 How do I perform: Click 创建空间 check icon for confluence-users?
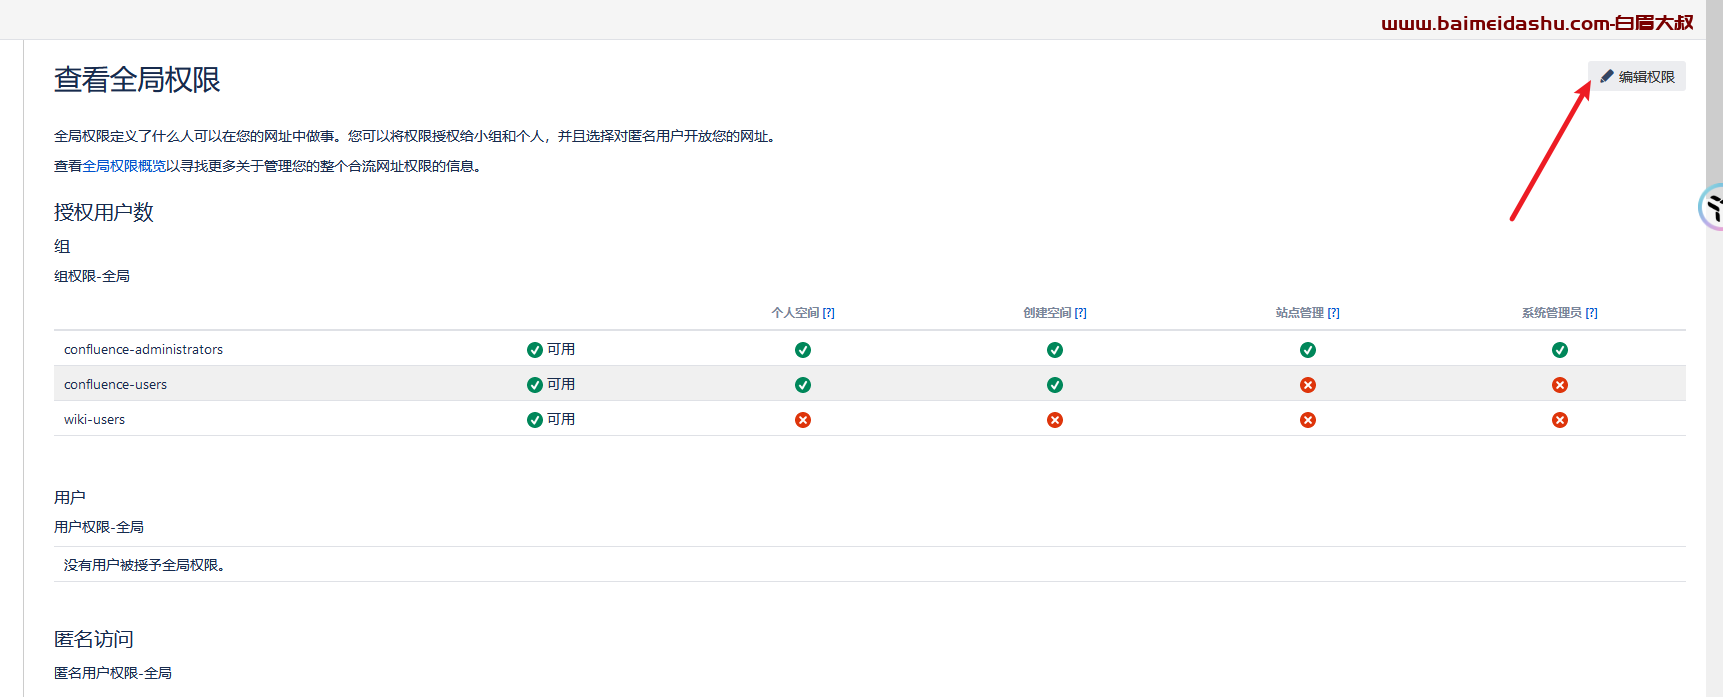pos(1055,385)
